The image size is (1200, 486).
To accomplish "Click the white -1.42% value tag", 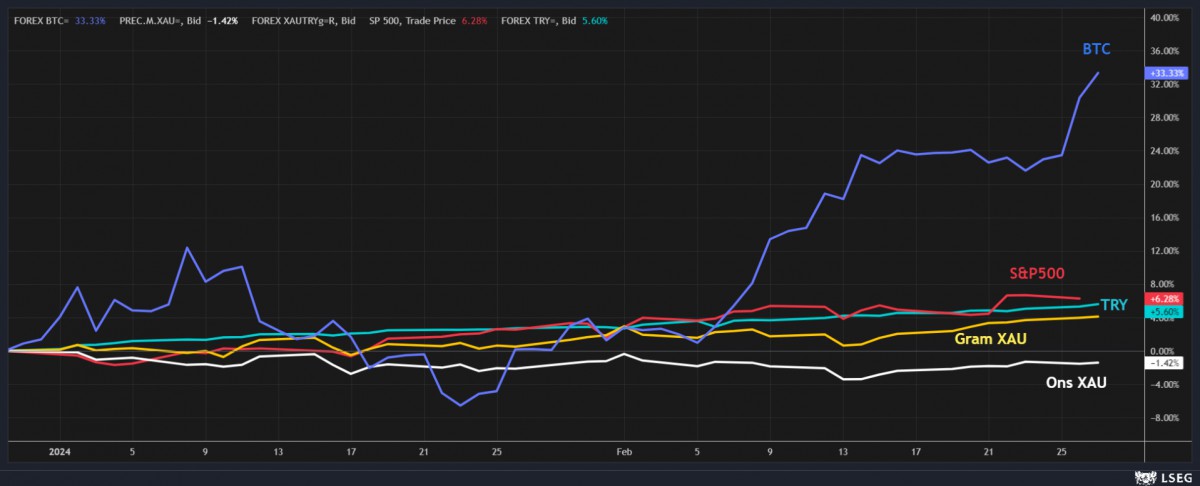I will point(1167,363).
